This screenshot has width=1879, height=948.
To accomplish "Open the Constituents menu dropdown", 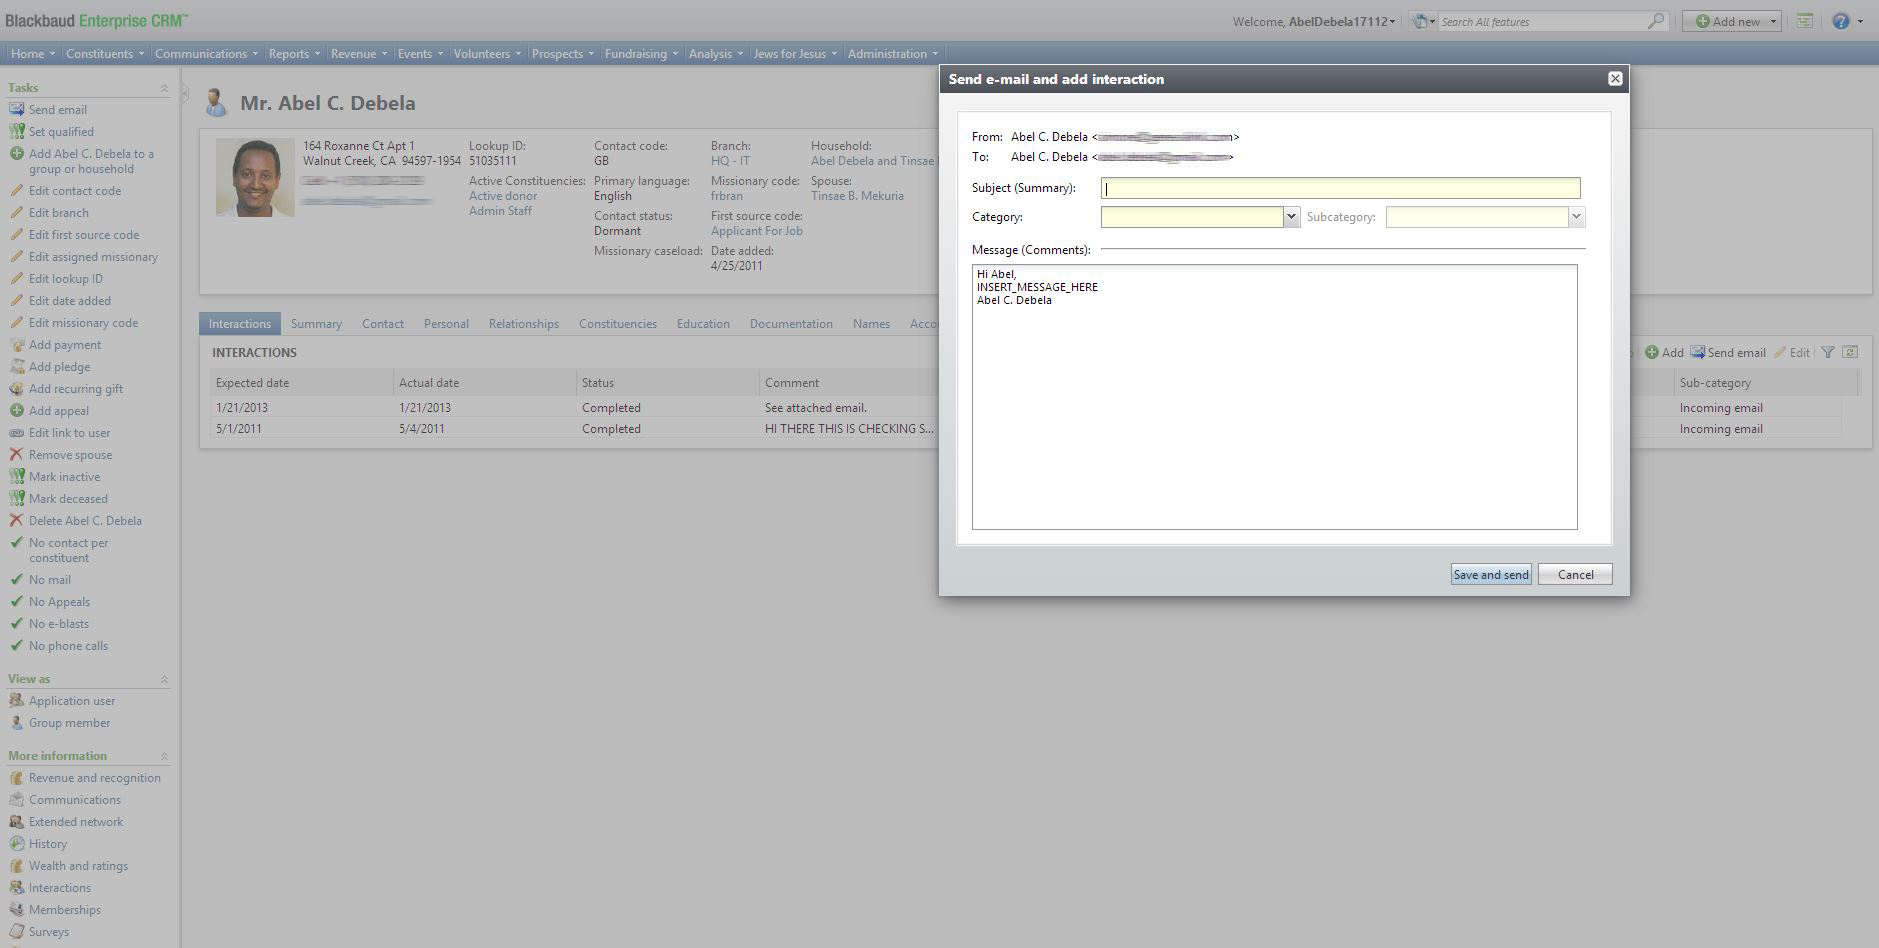I will pyautogui.click(x=105, y=54).
